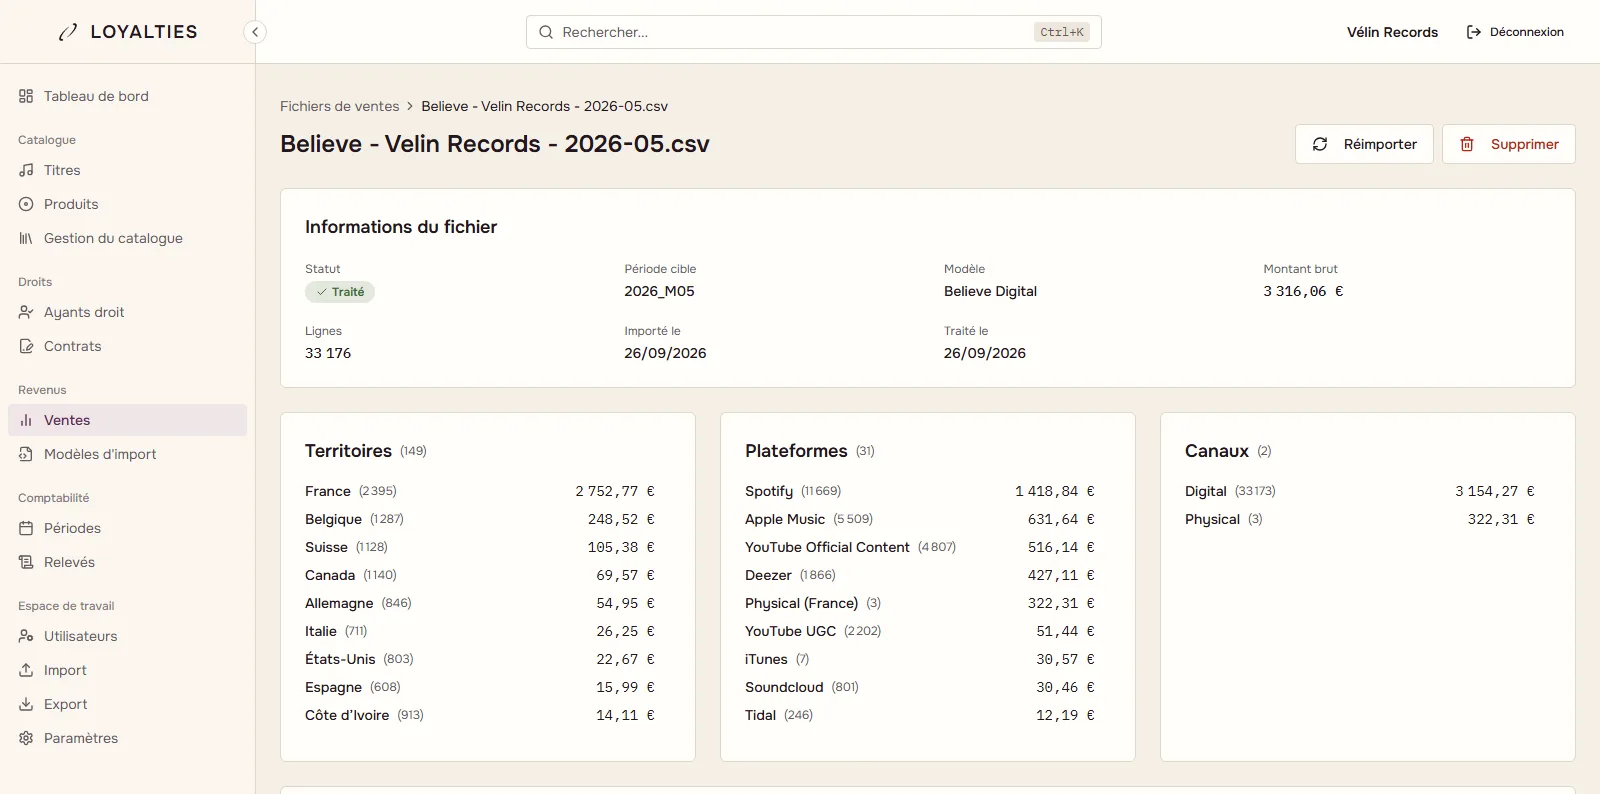Viewport: 1600px width, 794px height.
Task: Click the YouTube Official Content row
Action: 920,547
